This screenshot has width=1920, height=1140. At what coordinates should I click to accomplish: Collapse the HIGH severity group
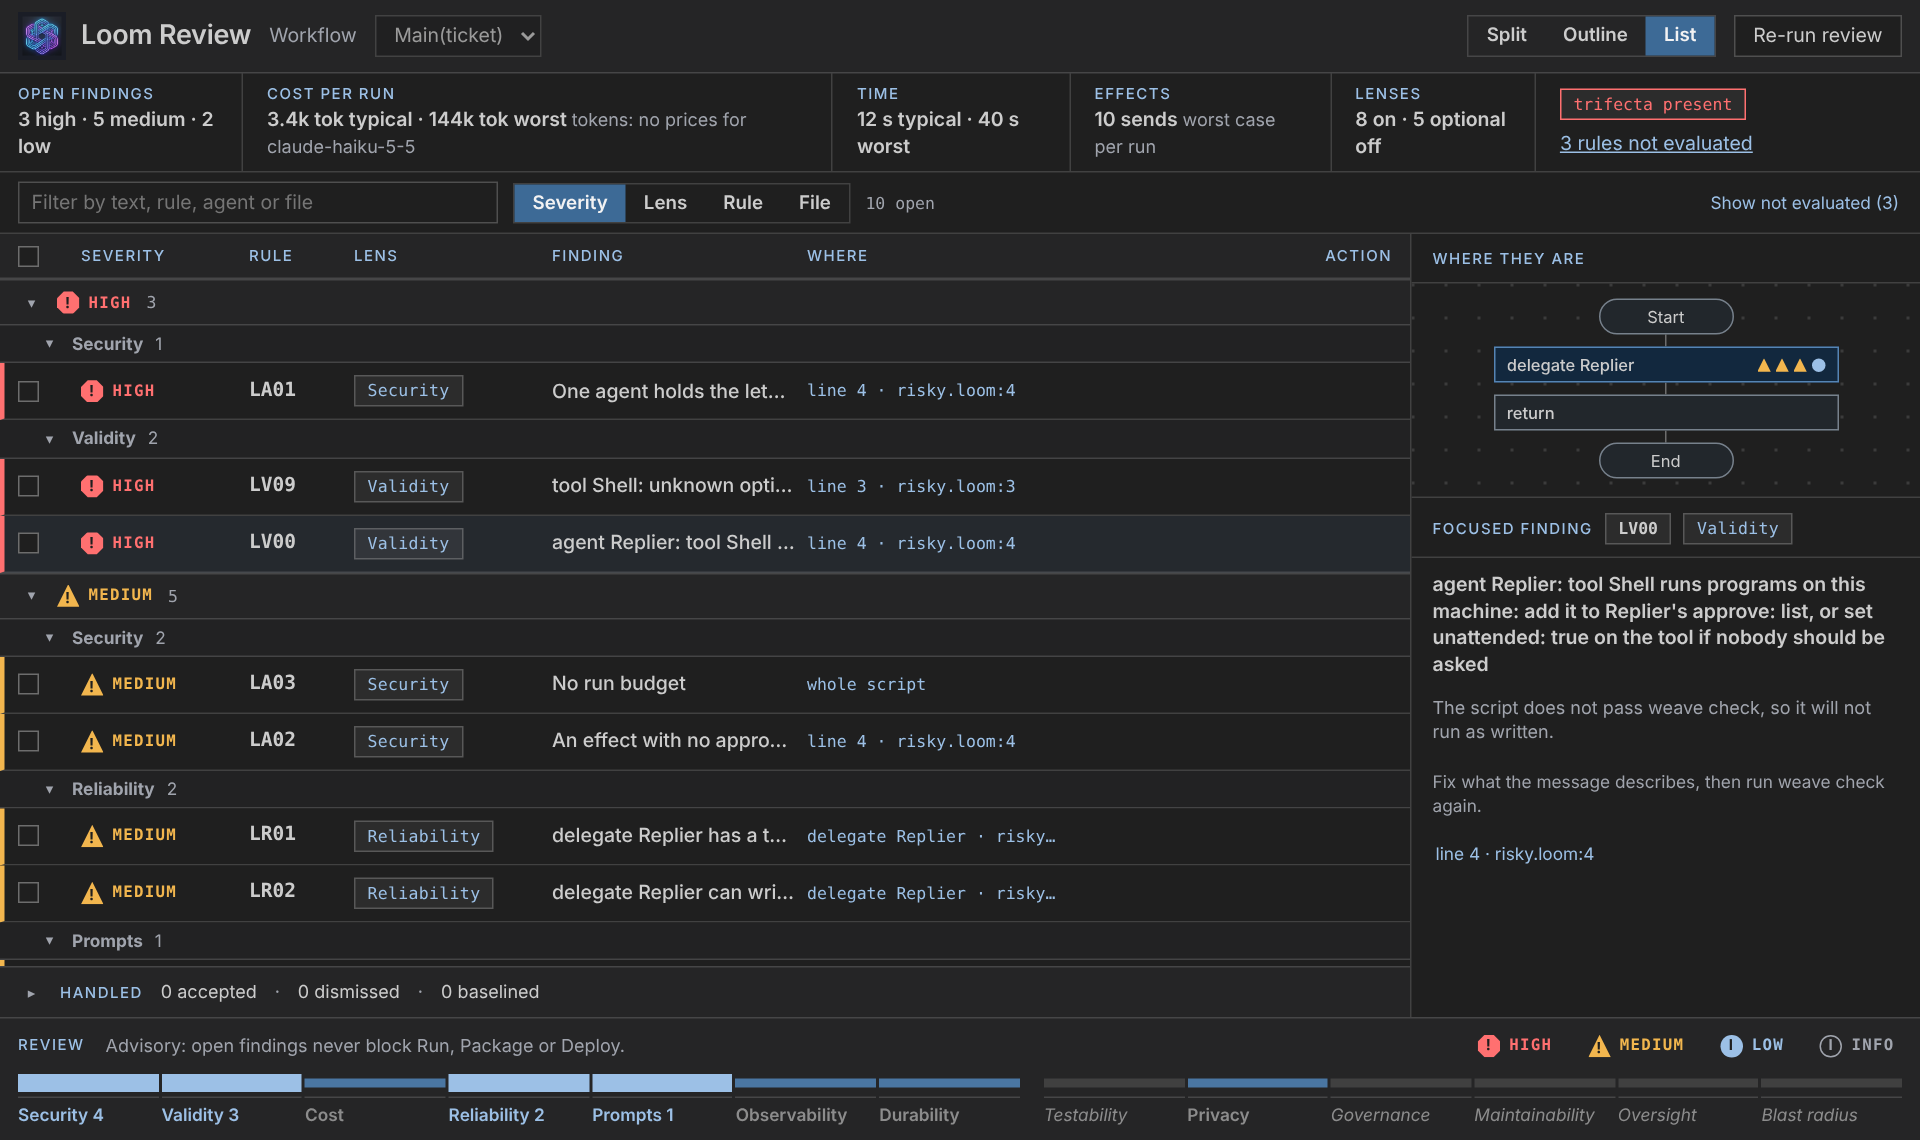click(32, 303)
